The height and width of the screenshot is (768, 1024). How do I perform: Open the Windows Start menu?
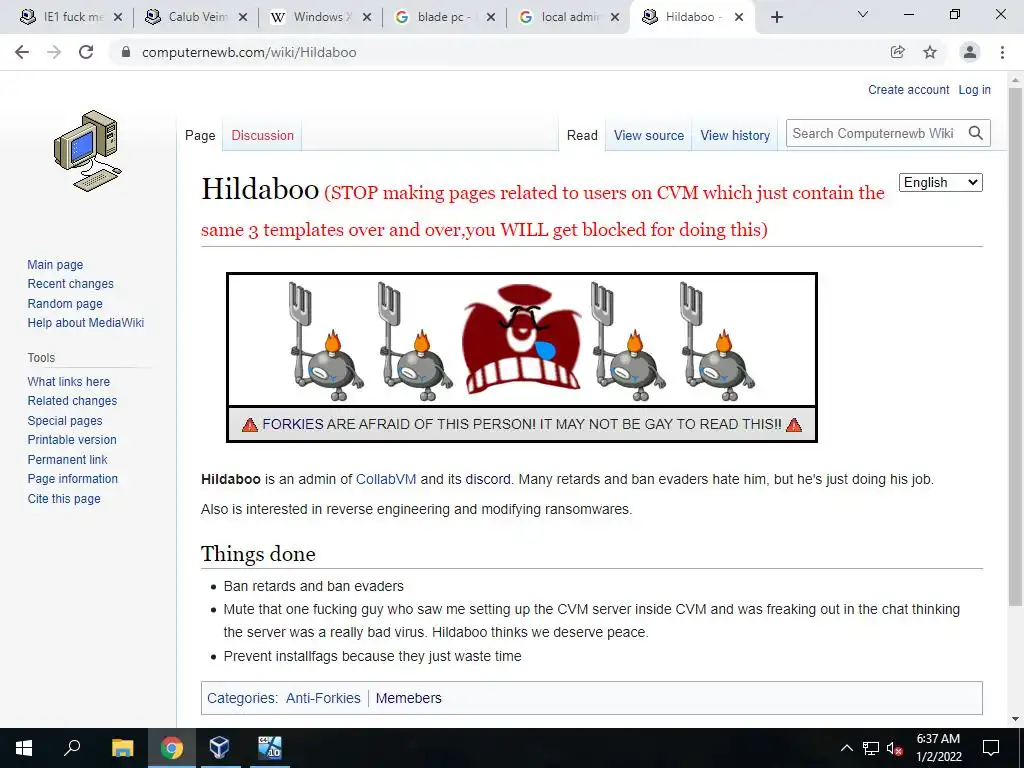click(24, 748)
